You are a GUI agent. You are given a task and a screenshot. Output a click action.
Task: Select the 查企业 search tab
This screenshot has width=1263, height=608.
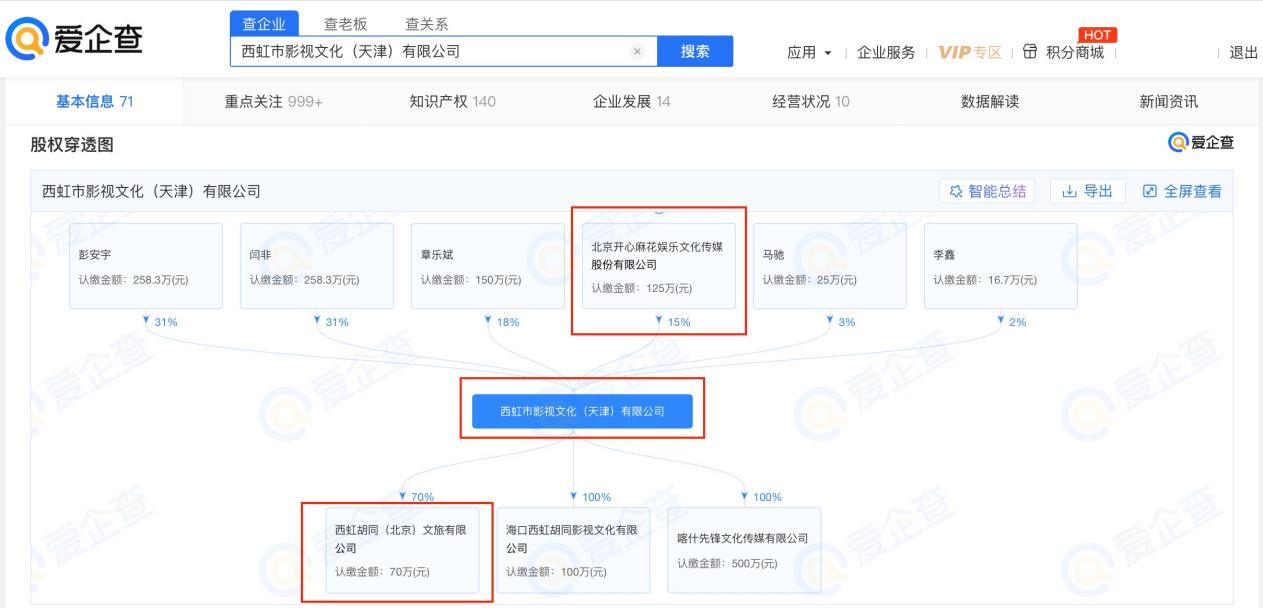pos(264,24)
